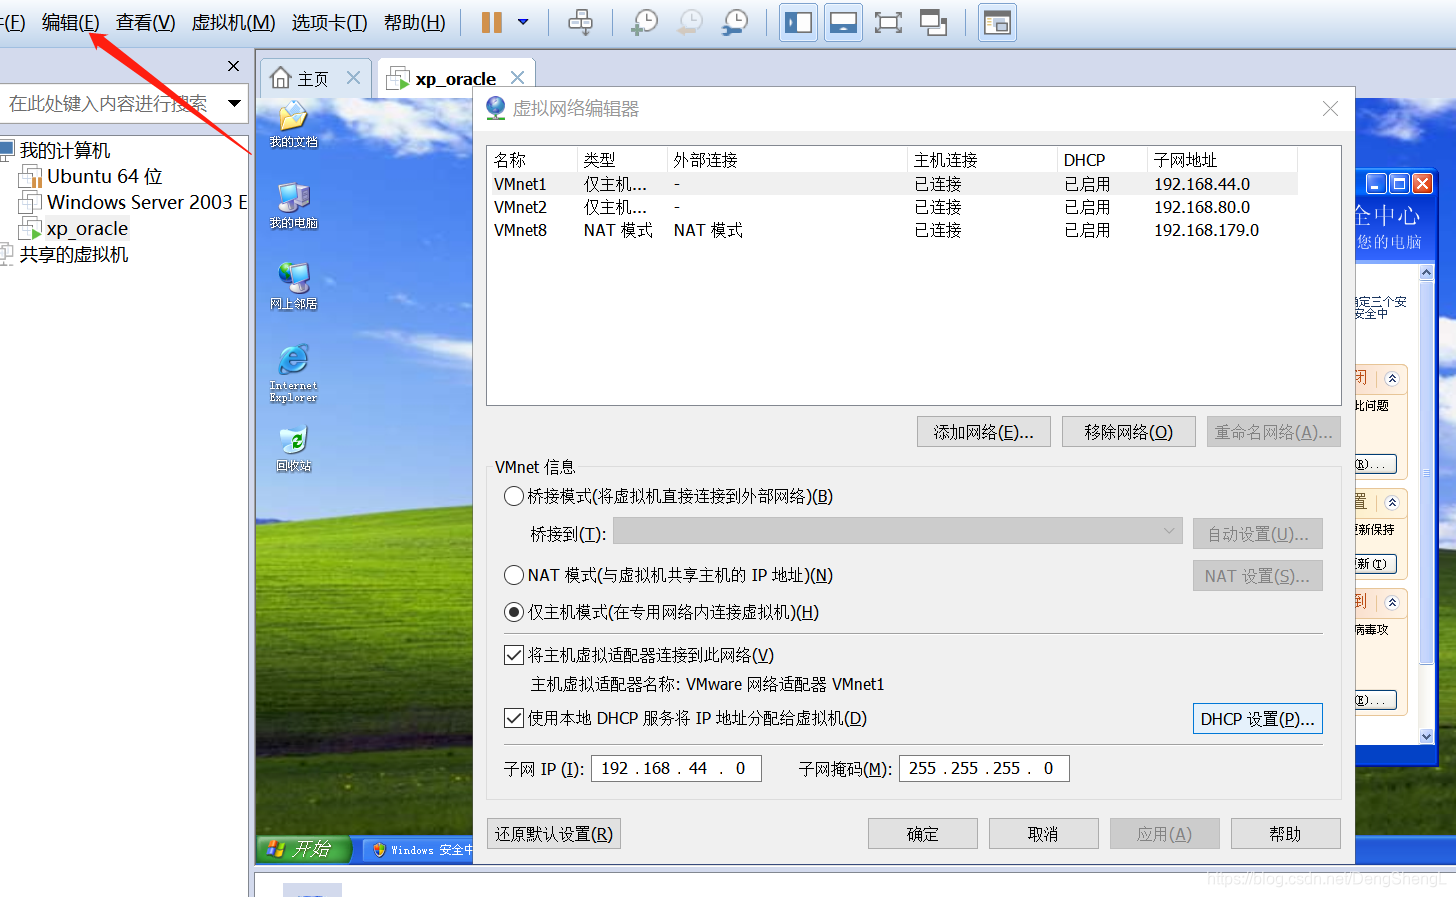Click Security Center scrollbar down arrow
This screenshot has width=1456, height=897.
(1427, 736)
